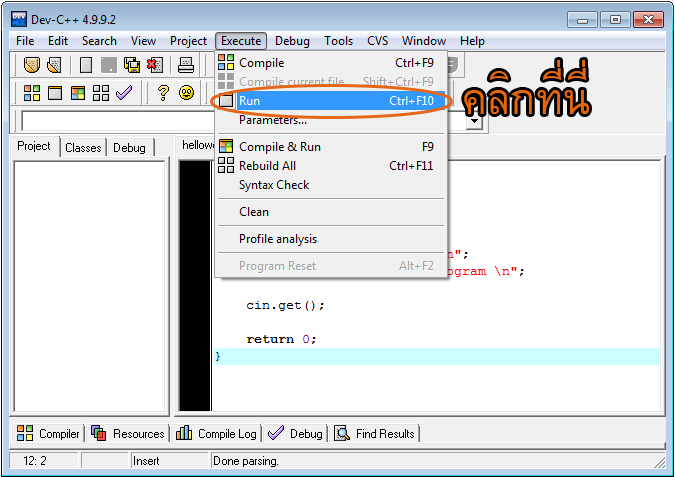Image resolution: width=675 pixels, height=477 pixels.
Task: Click the bottom Debug tab checkmark icon
Action: point(276,433)
